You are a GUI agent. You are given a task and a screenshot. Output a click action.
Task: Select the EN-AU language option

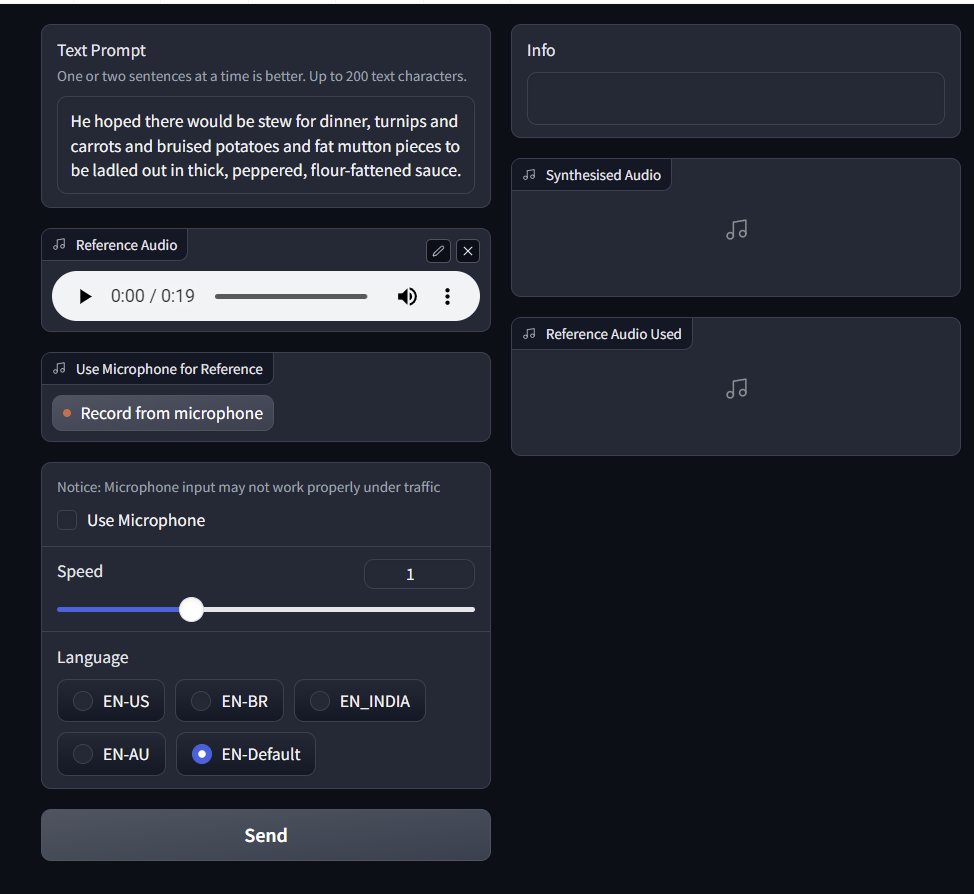click(x=111, y=754)
